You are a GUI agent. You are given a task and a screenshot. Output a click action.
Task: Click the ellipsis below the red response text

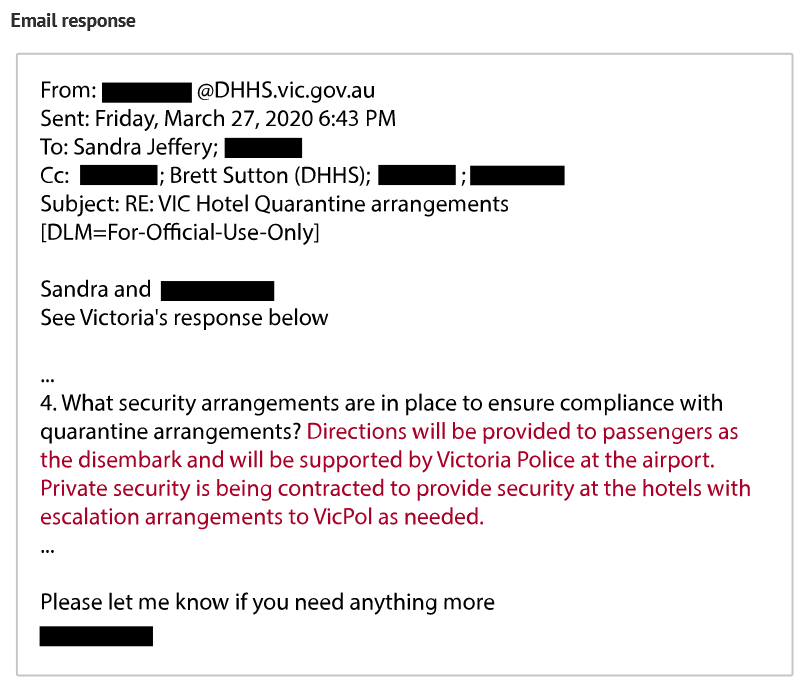pyautogui.click(x=47, y=546)
